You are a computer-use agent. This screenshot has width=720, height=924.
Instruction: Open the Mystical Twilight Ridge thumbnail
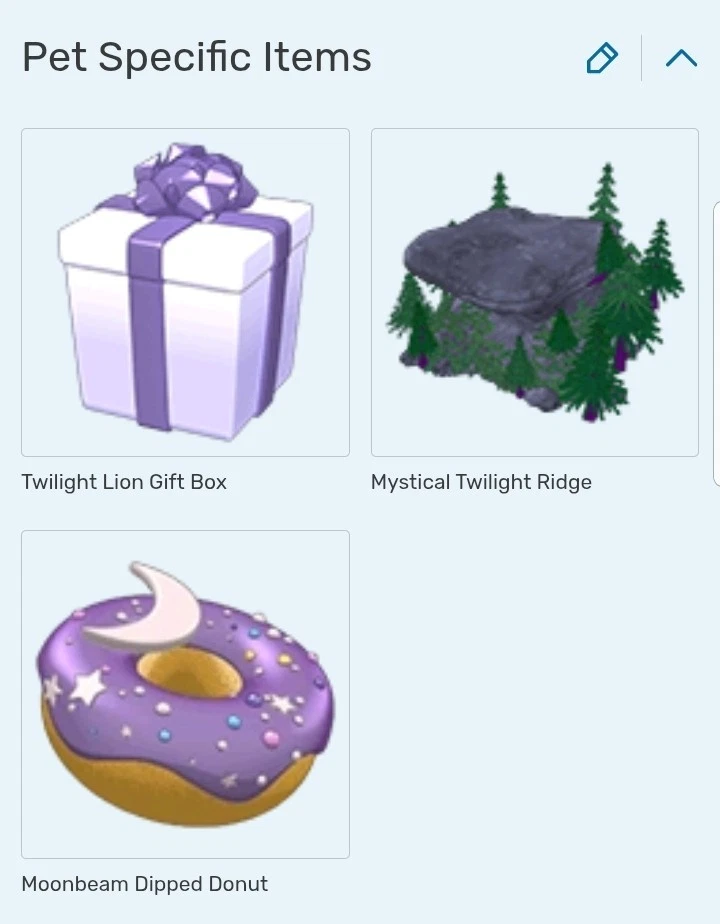pos(535,292)
